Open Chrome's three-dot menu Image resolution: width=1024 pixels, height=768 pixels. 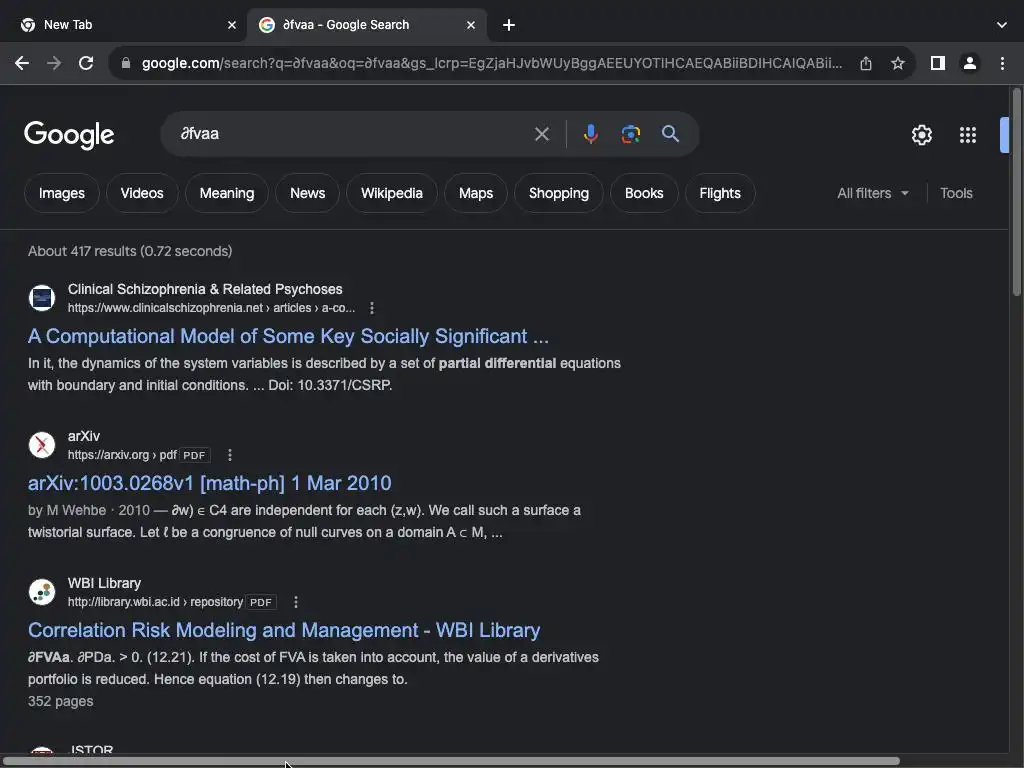(1002, 63)
